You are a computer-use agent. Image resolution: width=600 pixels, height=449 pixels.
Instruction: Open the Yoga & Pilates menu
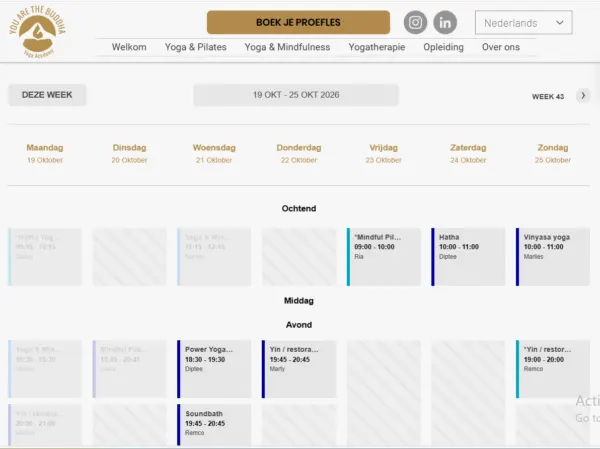[196, 47]
